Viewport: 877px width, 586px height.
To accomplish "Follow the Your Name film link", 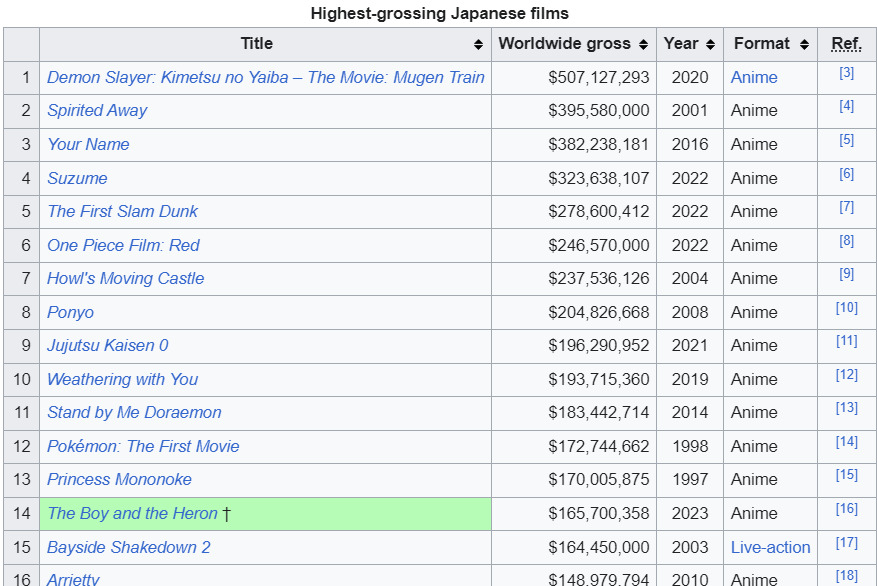I will click(x=88, y=144).
